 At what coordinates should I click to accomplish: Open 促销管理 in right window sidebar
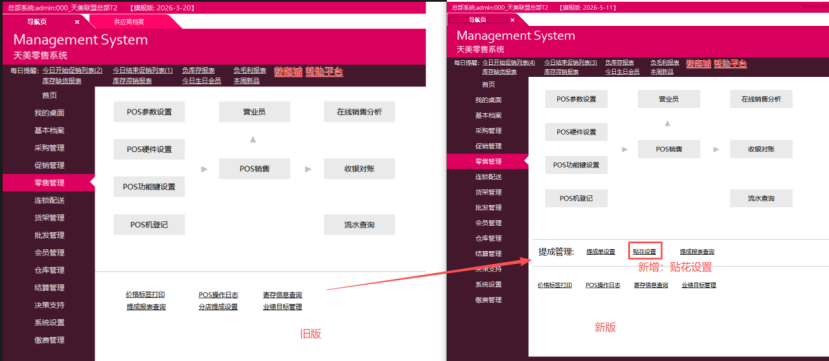(x=488, y=146)
